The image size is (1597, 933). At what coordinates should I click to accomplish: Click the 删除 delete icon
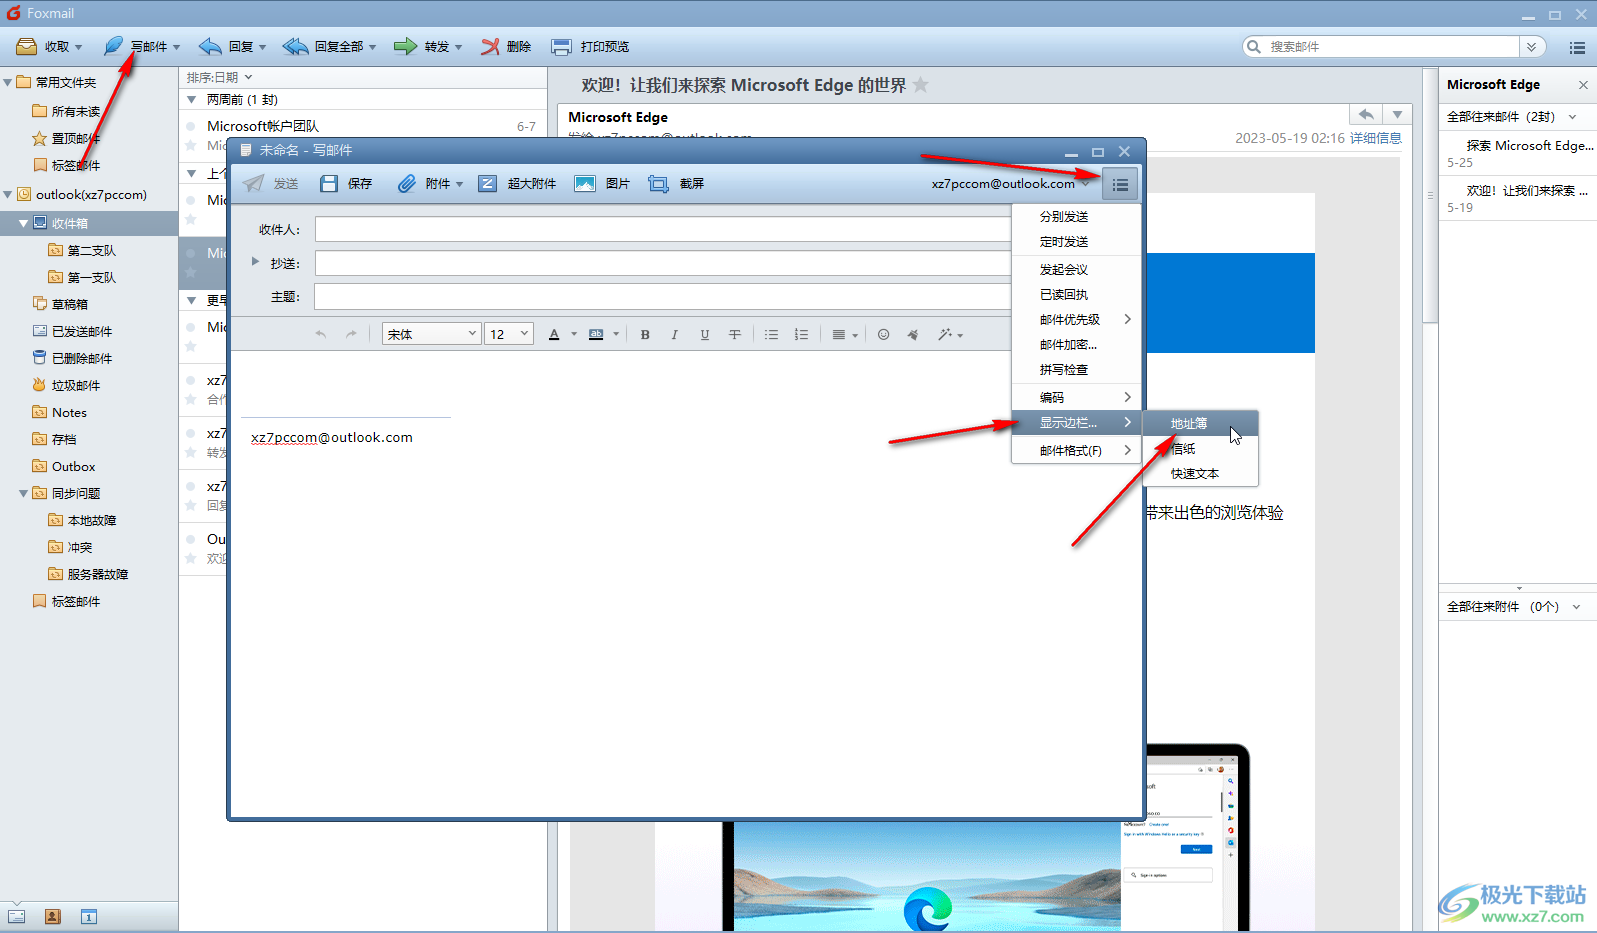(490, 47)
